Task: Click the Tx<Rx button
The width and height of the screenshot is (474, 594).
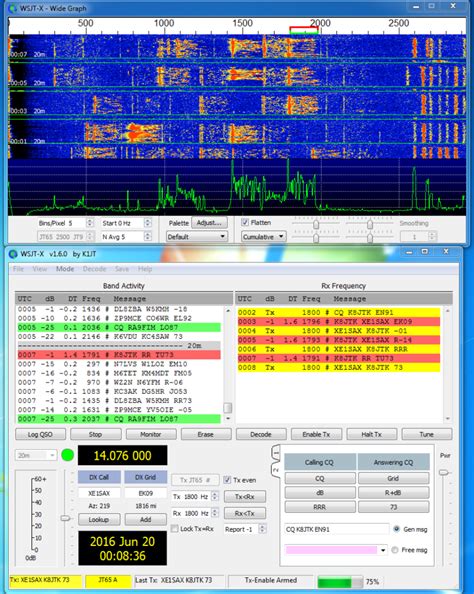Action: pyautogui.click(x=245, y=496)
